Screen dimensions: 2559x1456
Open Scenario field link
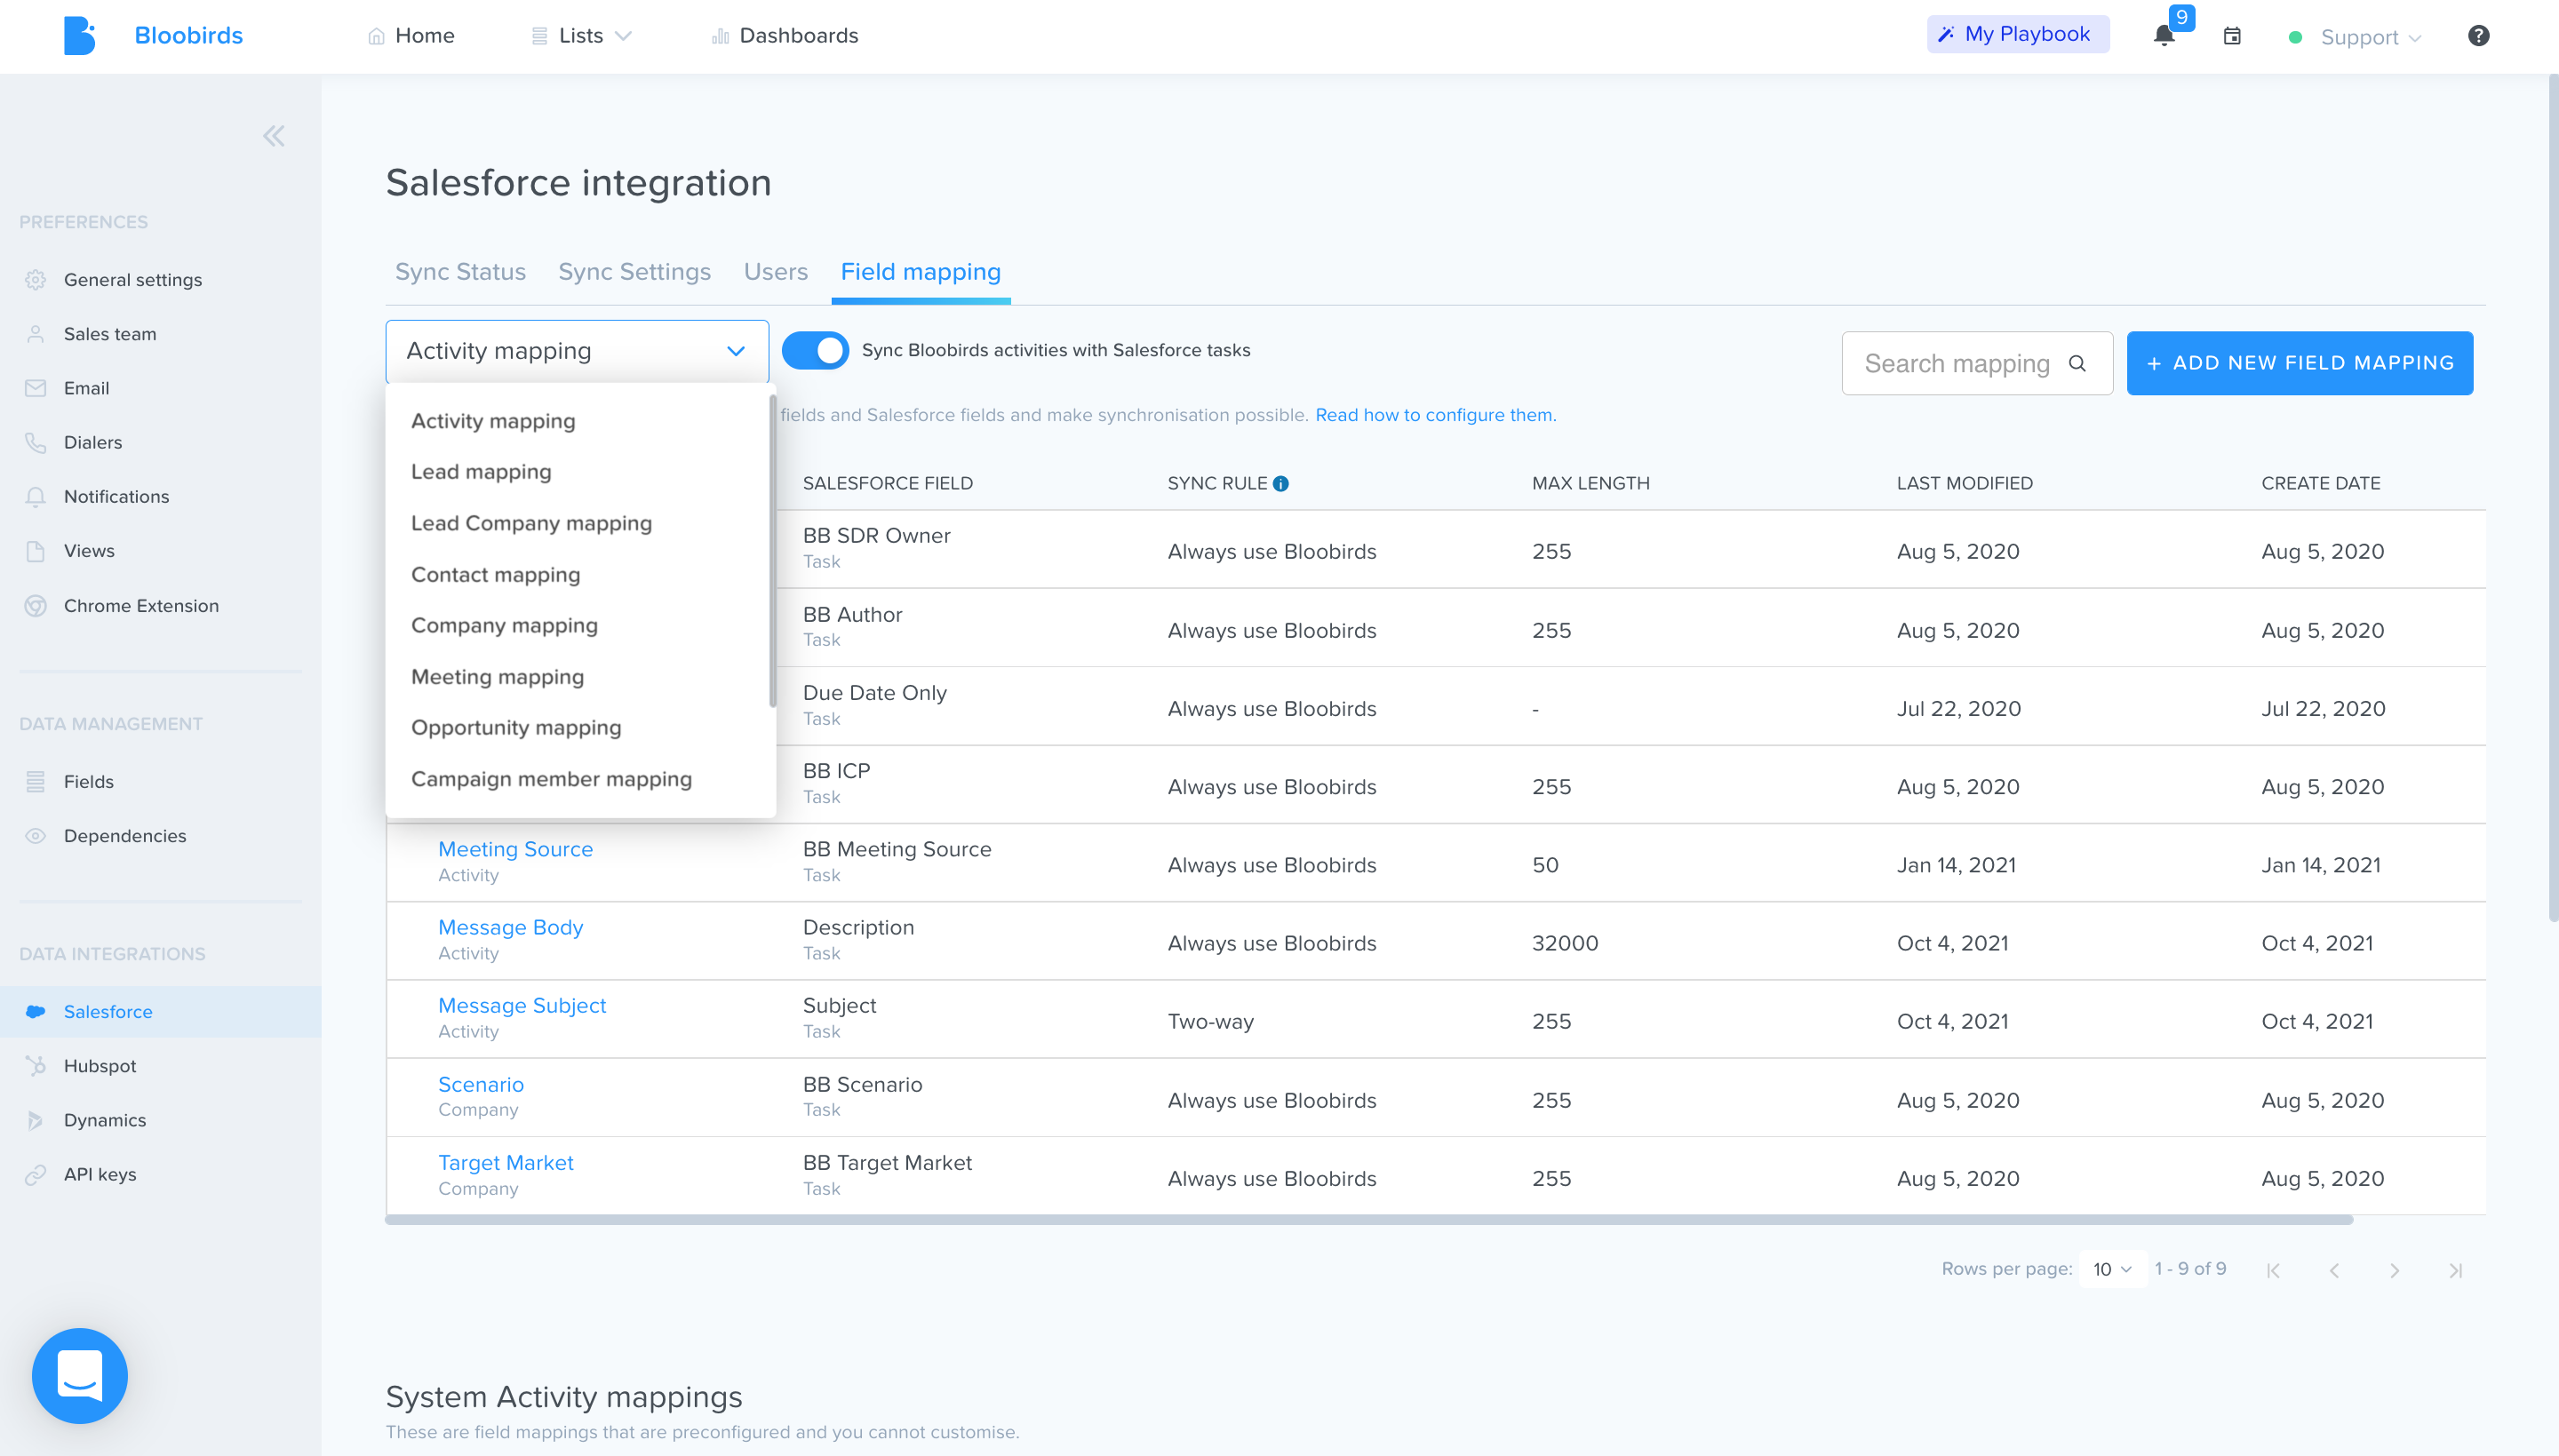tap(481, 1085)
